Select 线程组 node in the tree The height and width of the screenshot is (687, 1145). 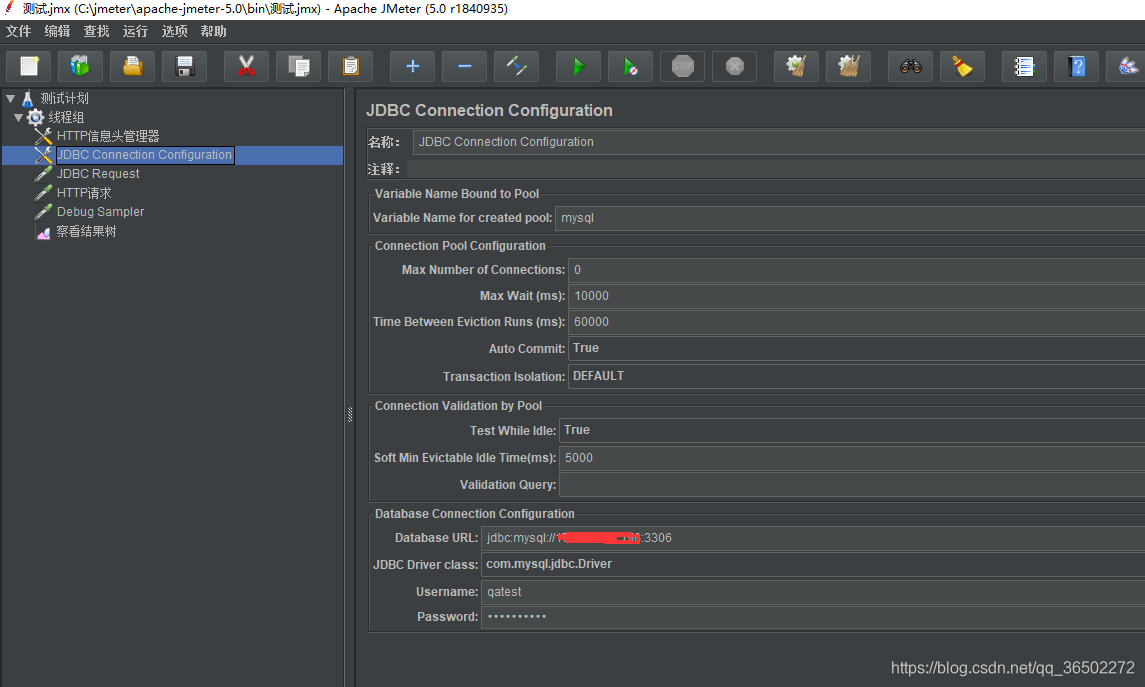point(66,117)
